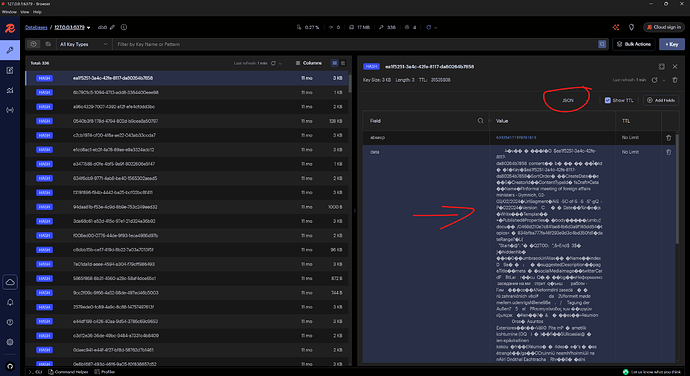Open the Pub/Sub sidebar icon
The height and width of the screenshot is (376, 690).
(x=10, y=110)
